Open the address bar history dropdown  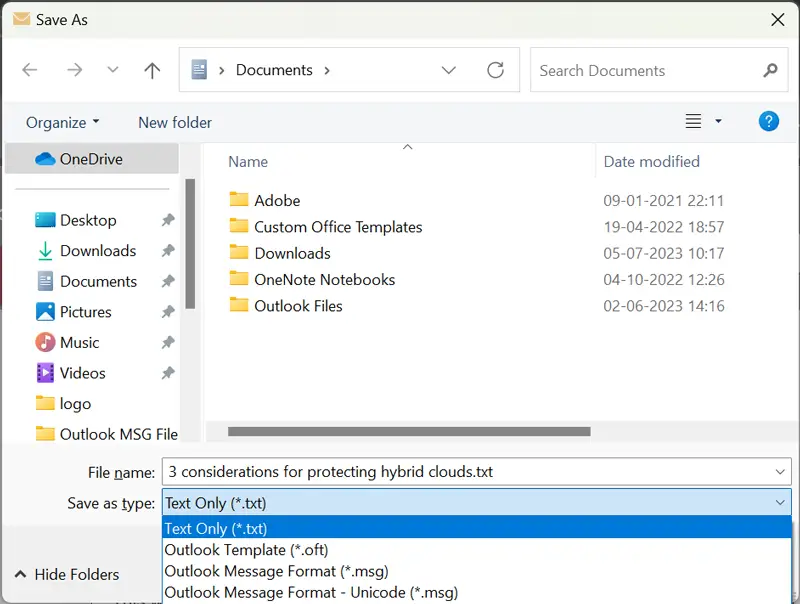tap(449, 70)
